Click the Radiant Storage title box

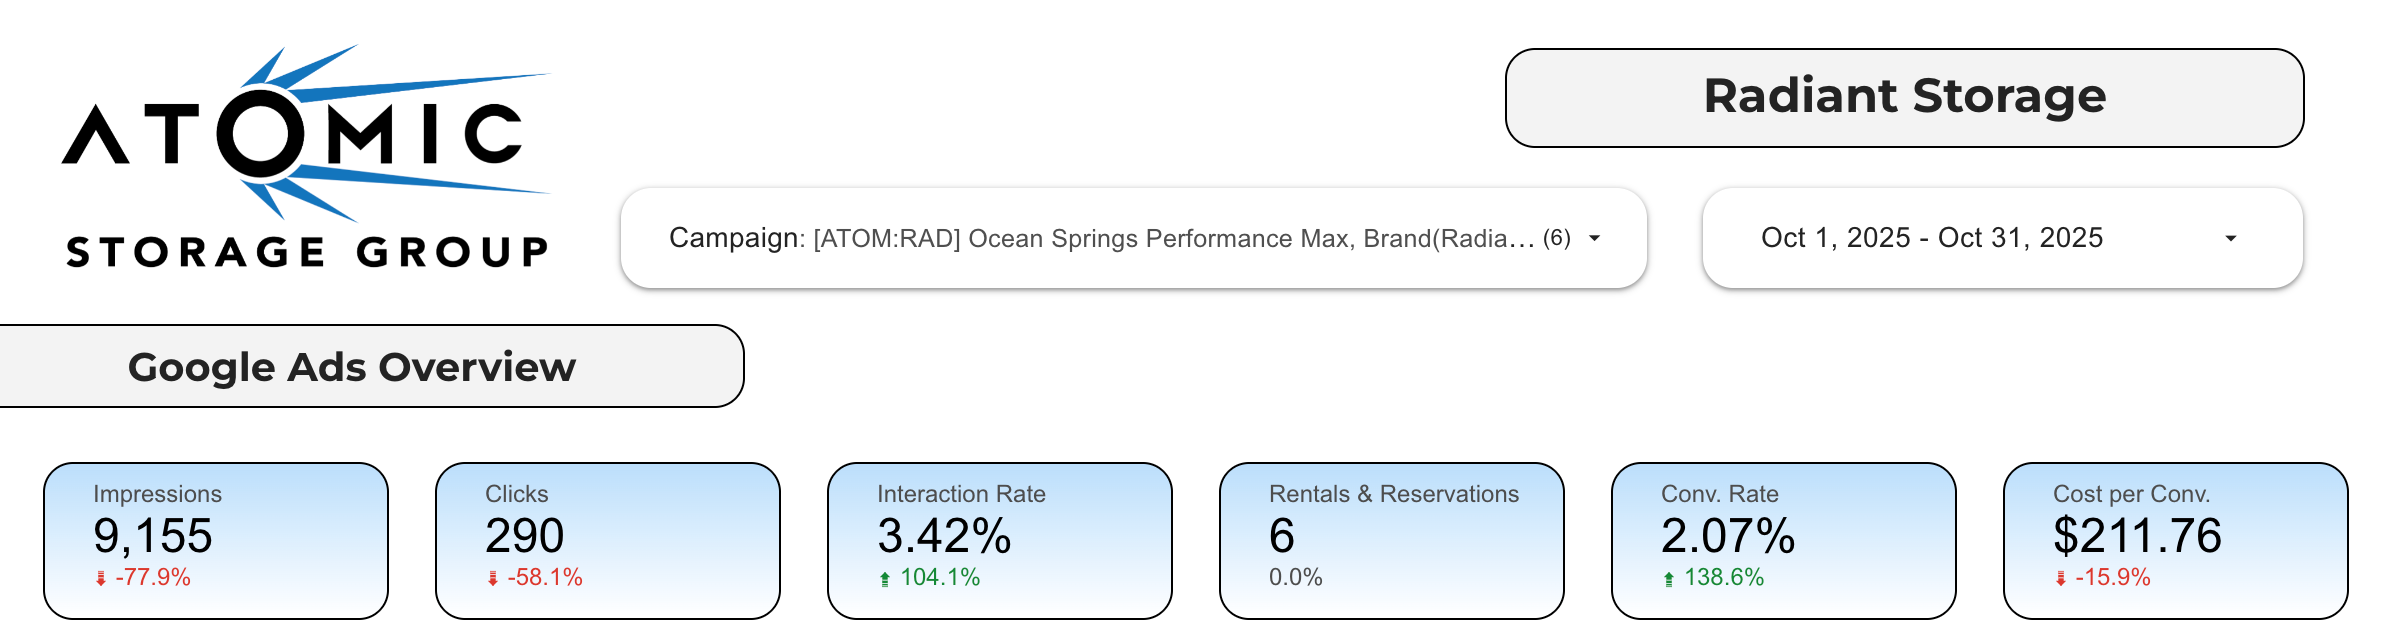(1904, 97)
